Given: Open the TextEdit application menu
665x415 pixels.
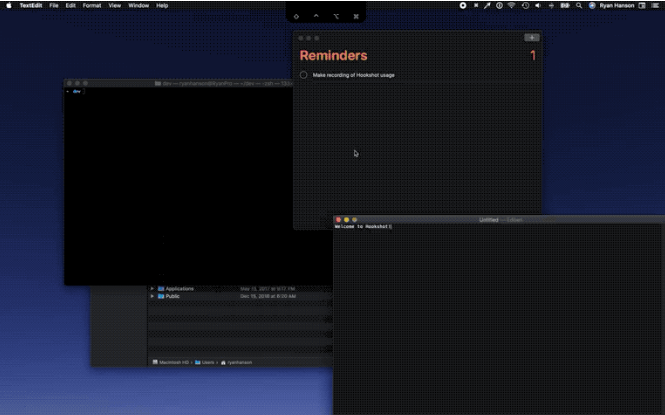Looking at the screenshot, I should click(x=31, y=6).
